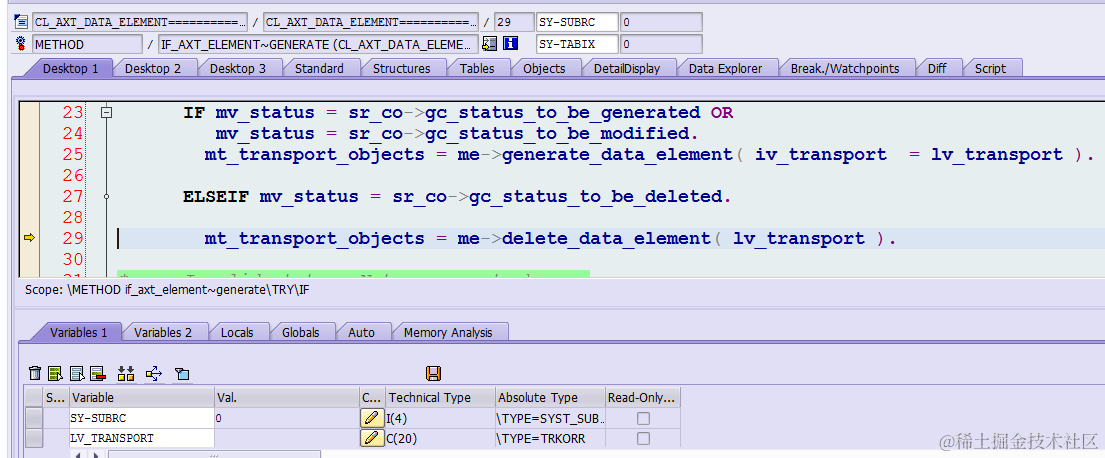1105x458 pixels.
Task: Click the yellow arrow marker at line 29
Action: point(29,238)
